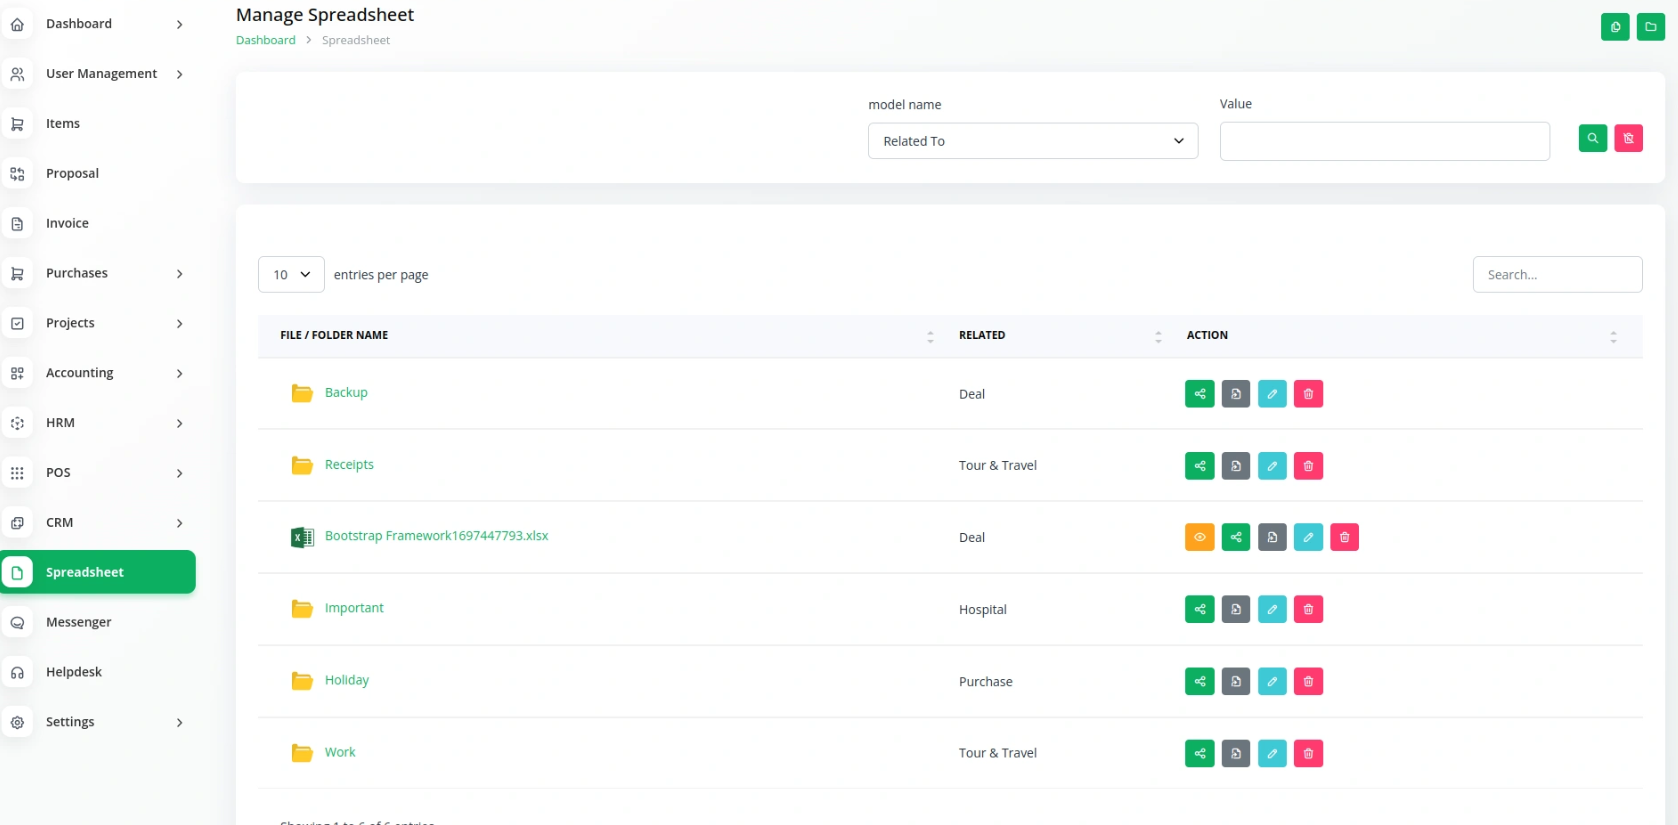Open the Work folder link

[x=340, y=752]
